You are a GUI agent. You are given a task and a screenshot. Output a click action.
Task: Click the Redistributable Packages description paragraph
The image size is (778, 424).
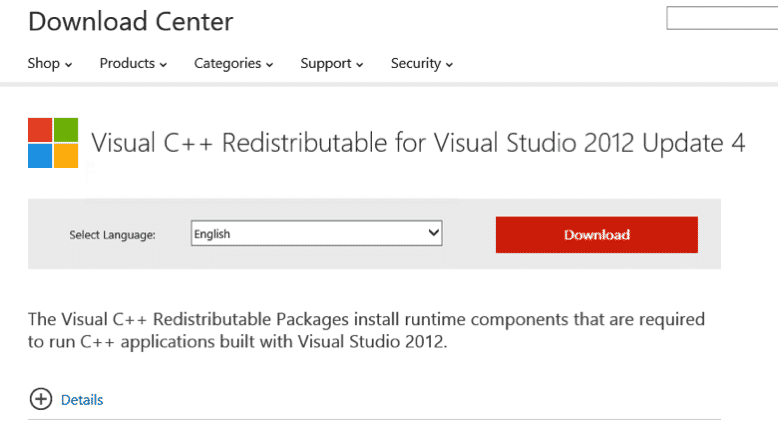click(366, 330)
